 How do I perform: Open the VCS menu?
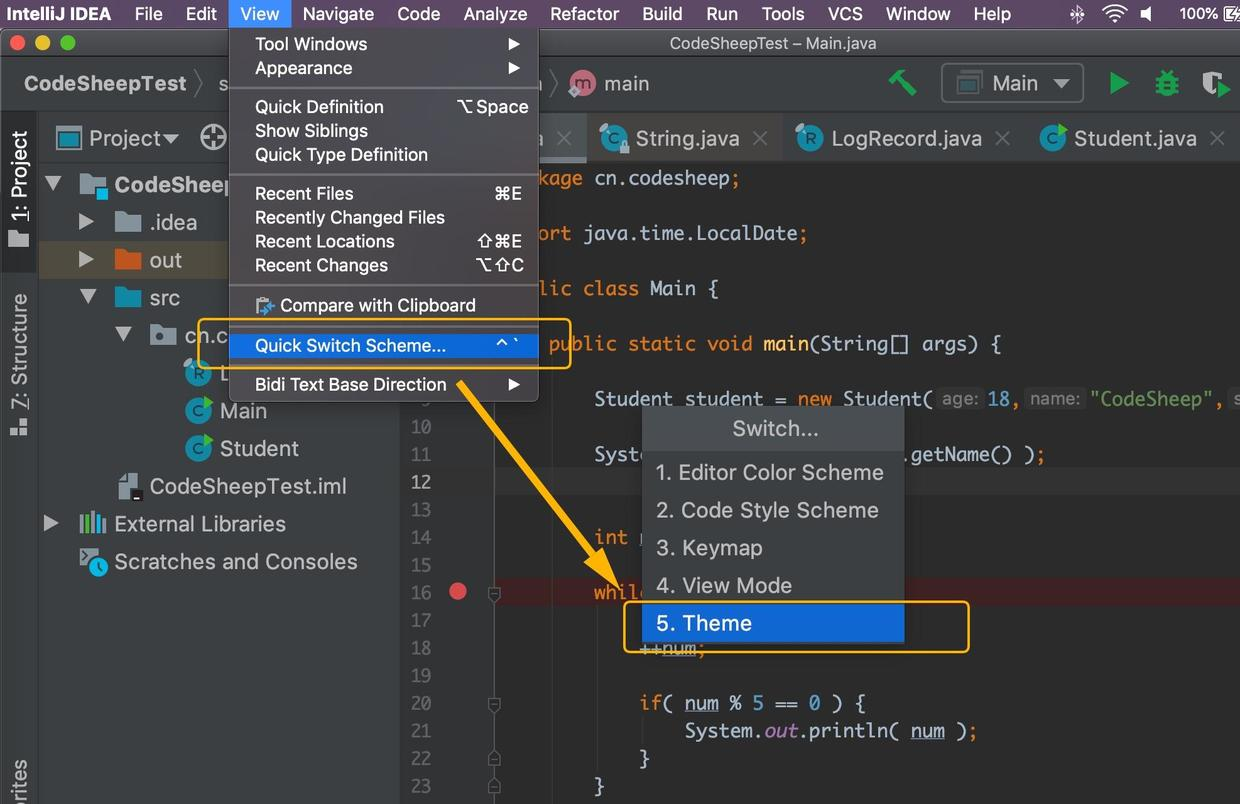point(845,14)
